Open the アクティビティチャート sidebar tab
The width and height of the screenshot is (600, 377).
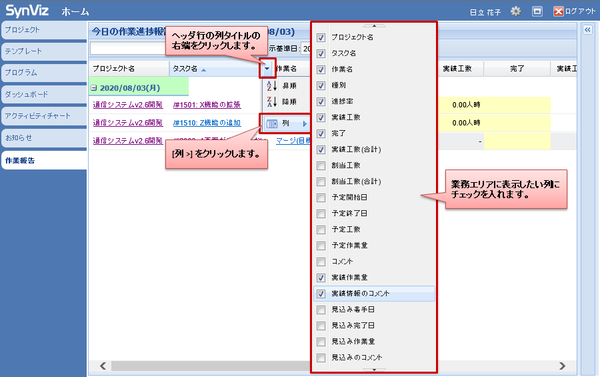click(44, 116)
